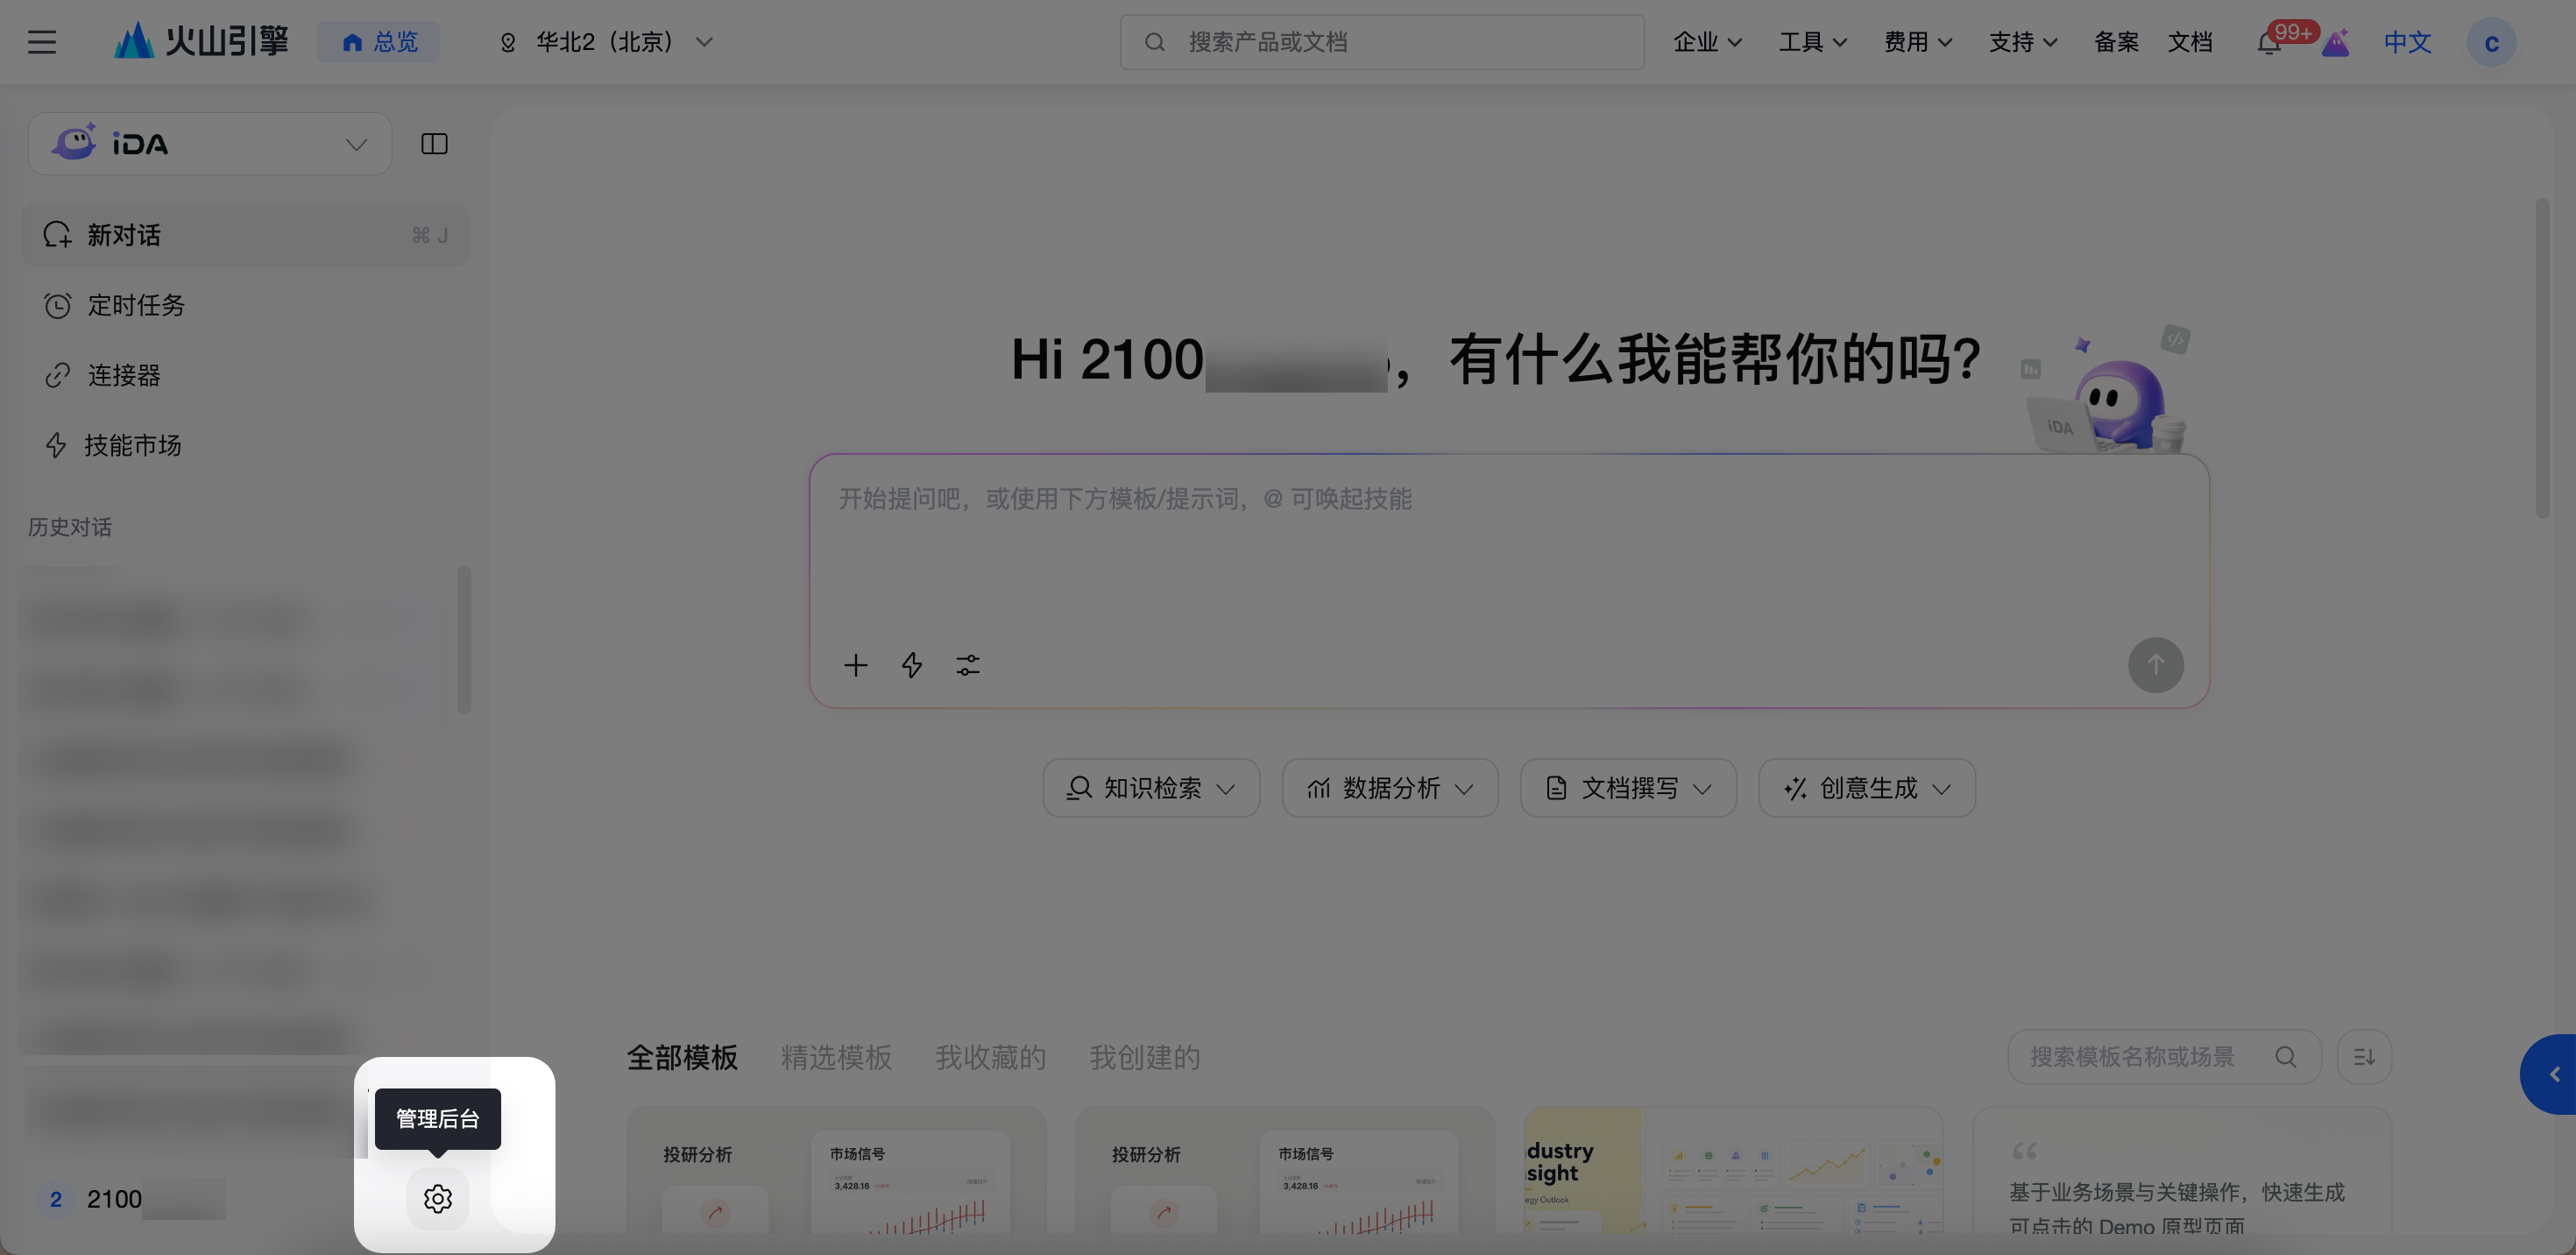The height and width of the screenshot is (1255, 2576).
Task: Open the hamburger navigation menu
Action: (41, 42)
